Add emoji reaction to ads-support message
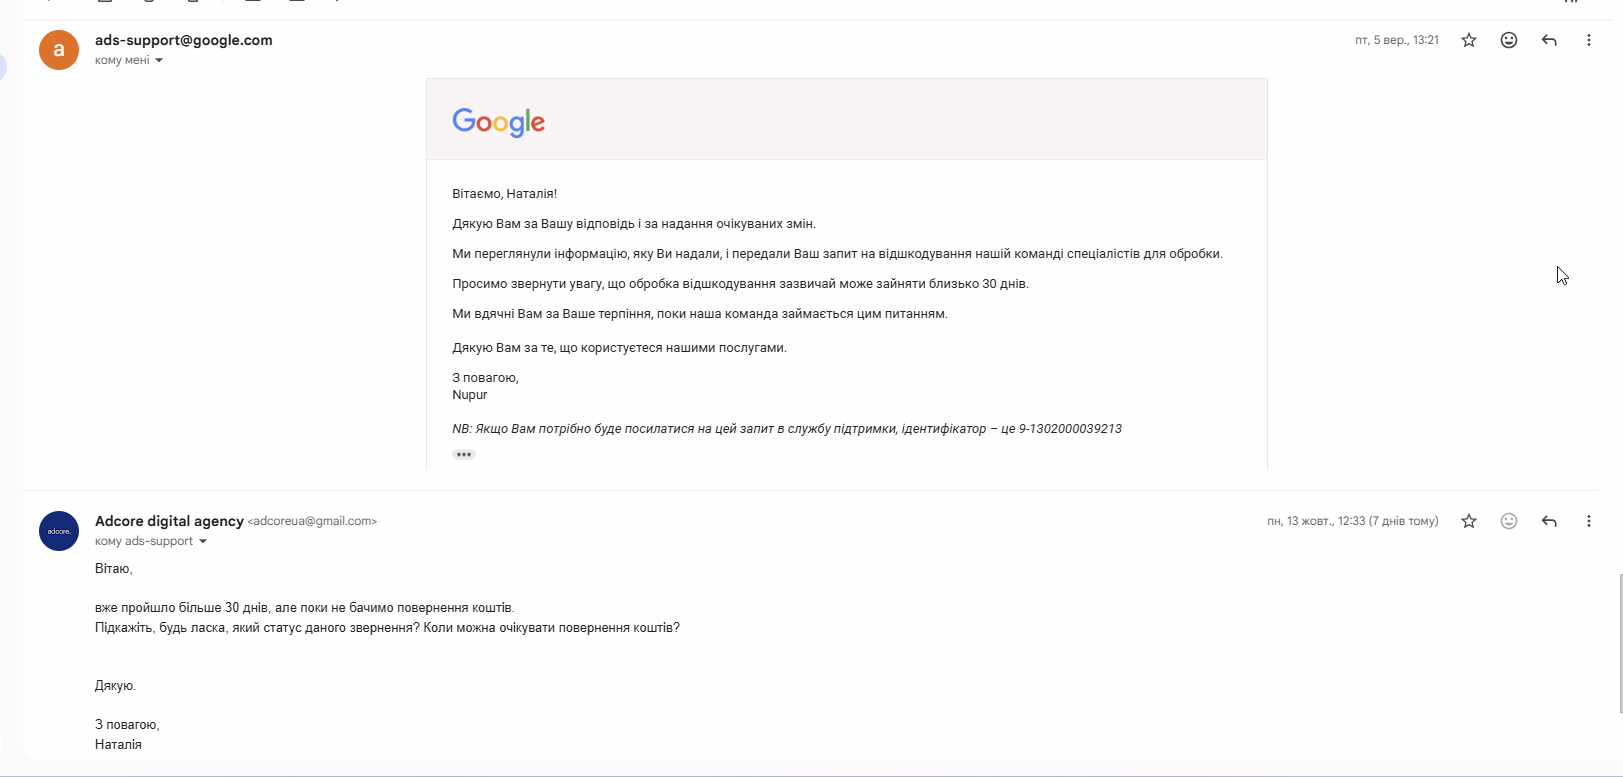This screenshot has width=1623, height=777. point(1509,40)
